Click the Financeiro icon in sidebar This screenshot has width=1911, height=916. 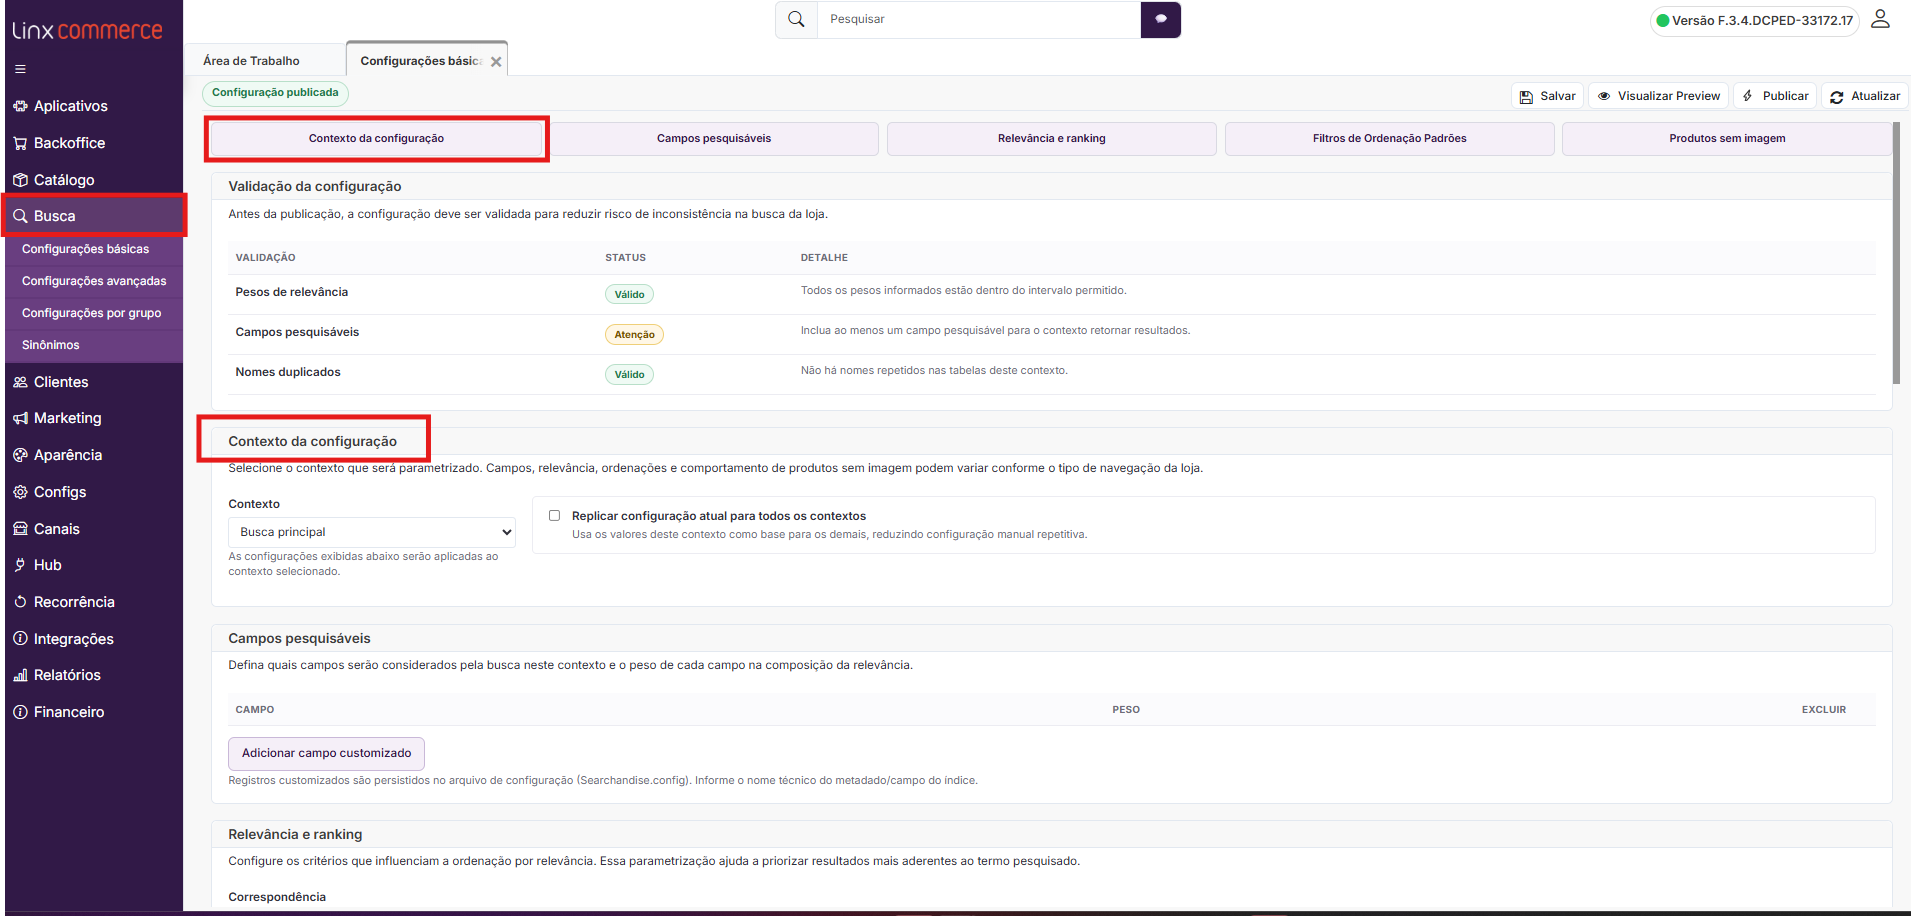pos(20,712)
